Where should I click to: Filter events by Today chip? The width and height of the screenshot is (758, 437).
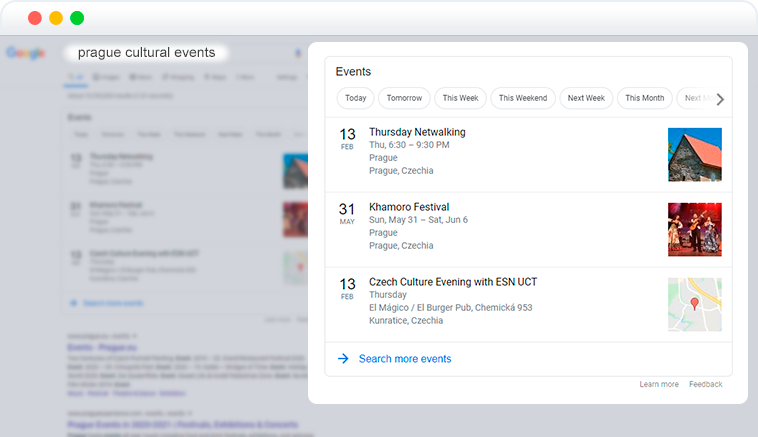click(x=355, y=98)
